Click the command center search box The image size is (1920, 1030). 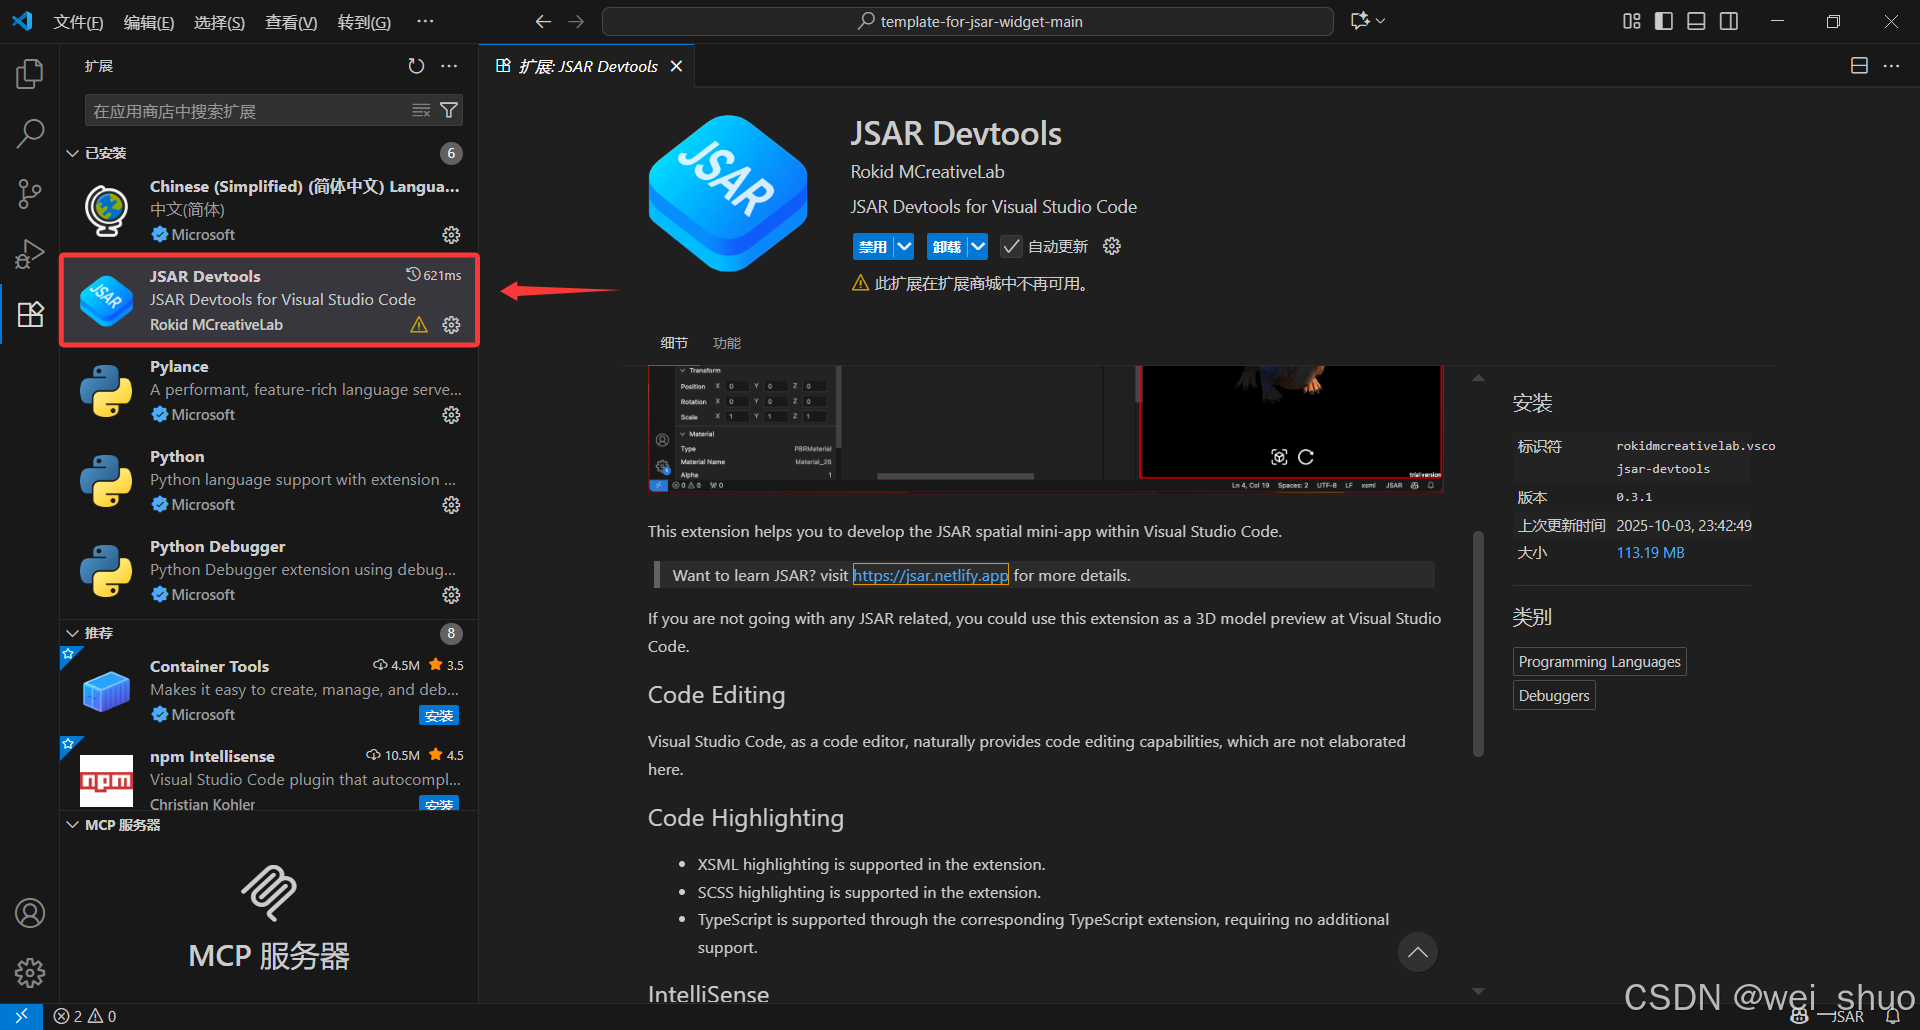coord(968,21)
